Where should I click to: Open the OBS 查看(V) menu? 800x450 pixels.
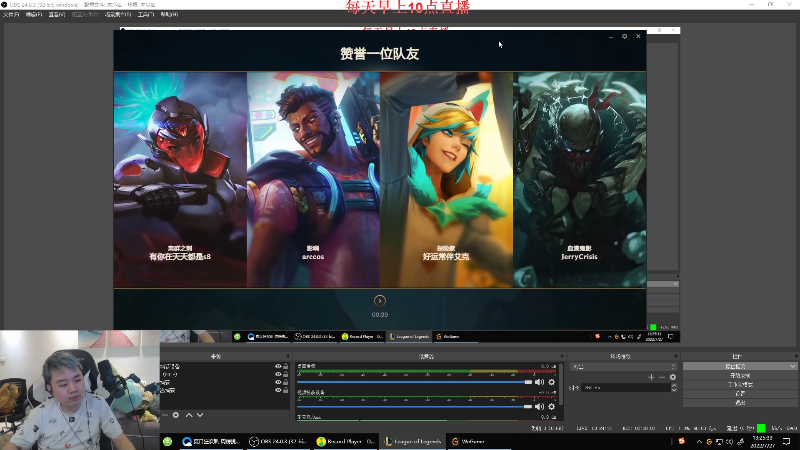[57, 14]
